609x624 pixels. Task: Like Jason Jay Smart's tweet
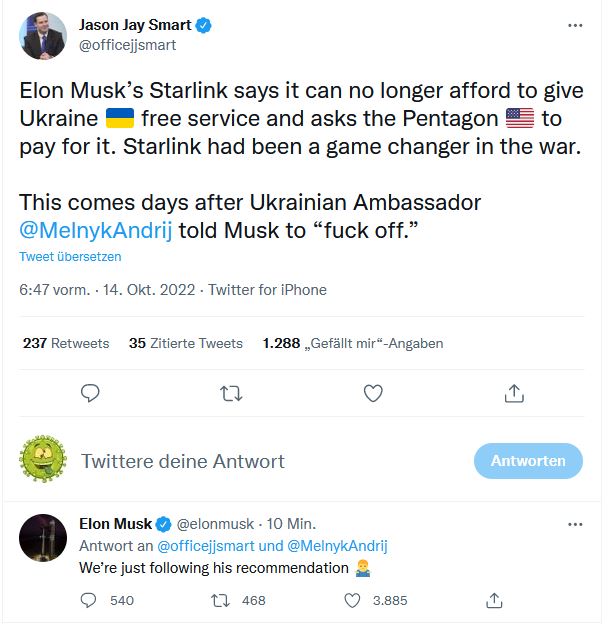pyautogui.click(x=373, y=394)
